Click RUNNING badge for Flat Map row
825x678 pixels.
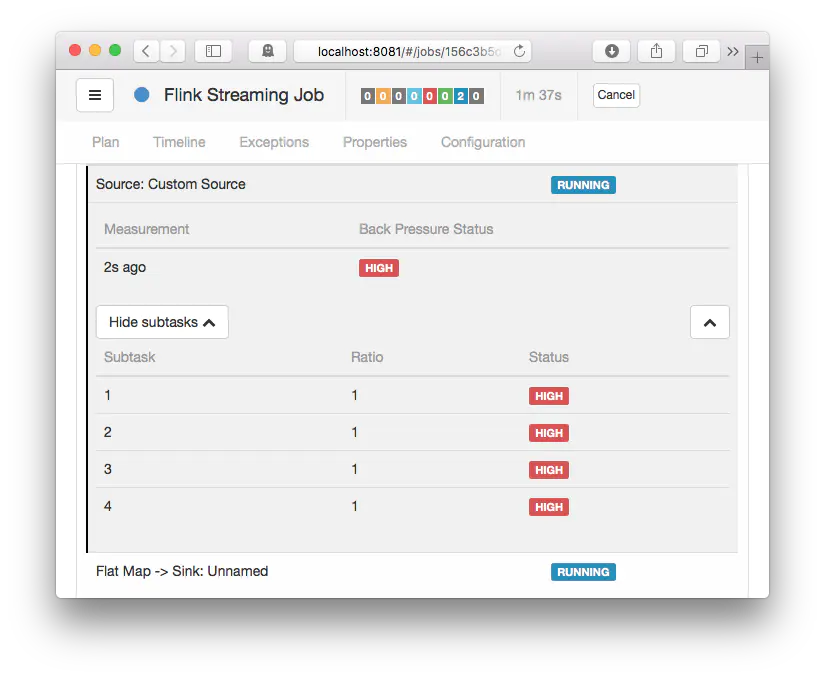tap(583, 572)
